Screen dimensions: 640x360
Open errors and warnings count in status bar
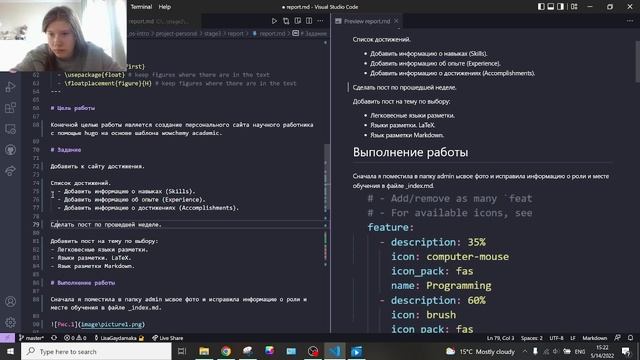pos(75,338)
